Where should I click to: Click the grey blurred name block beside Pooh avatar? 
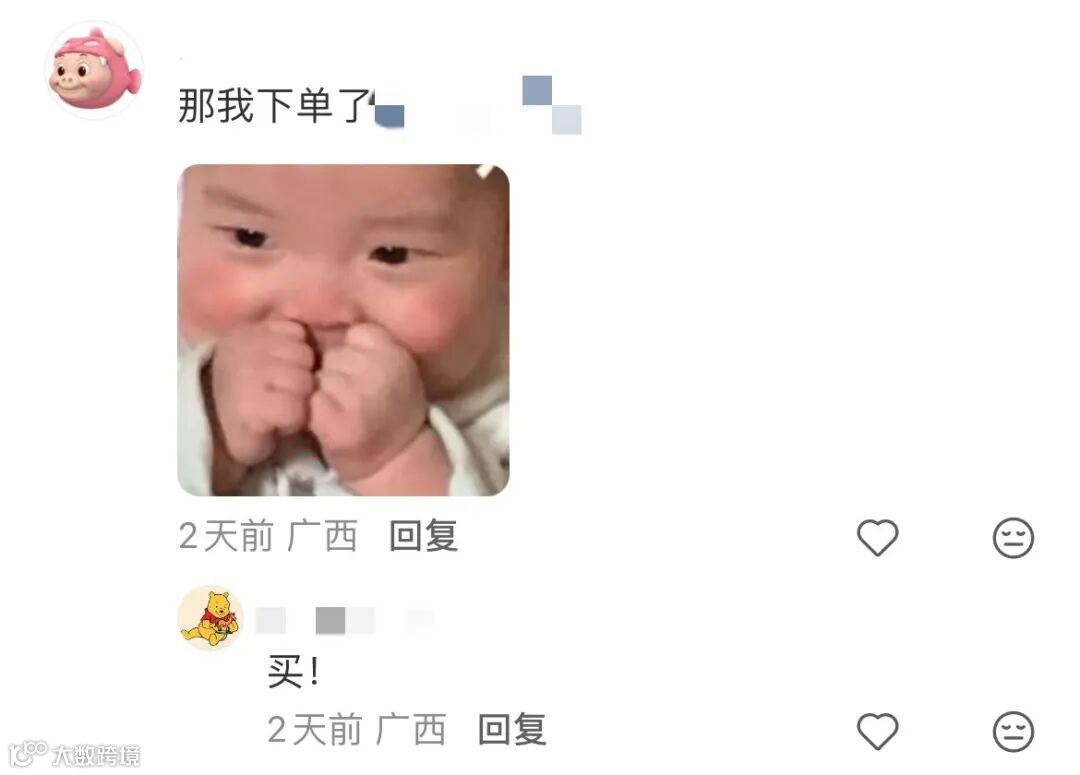330,620
